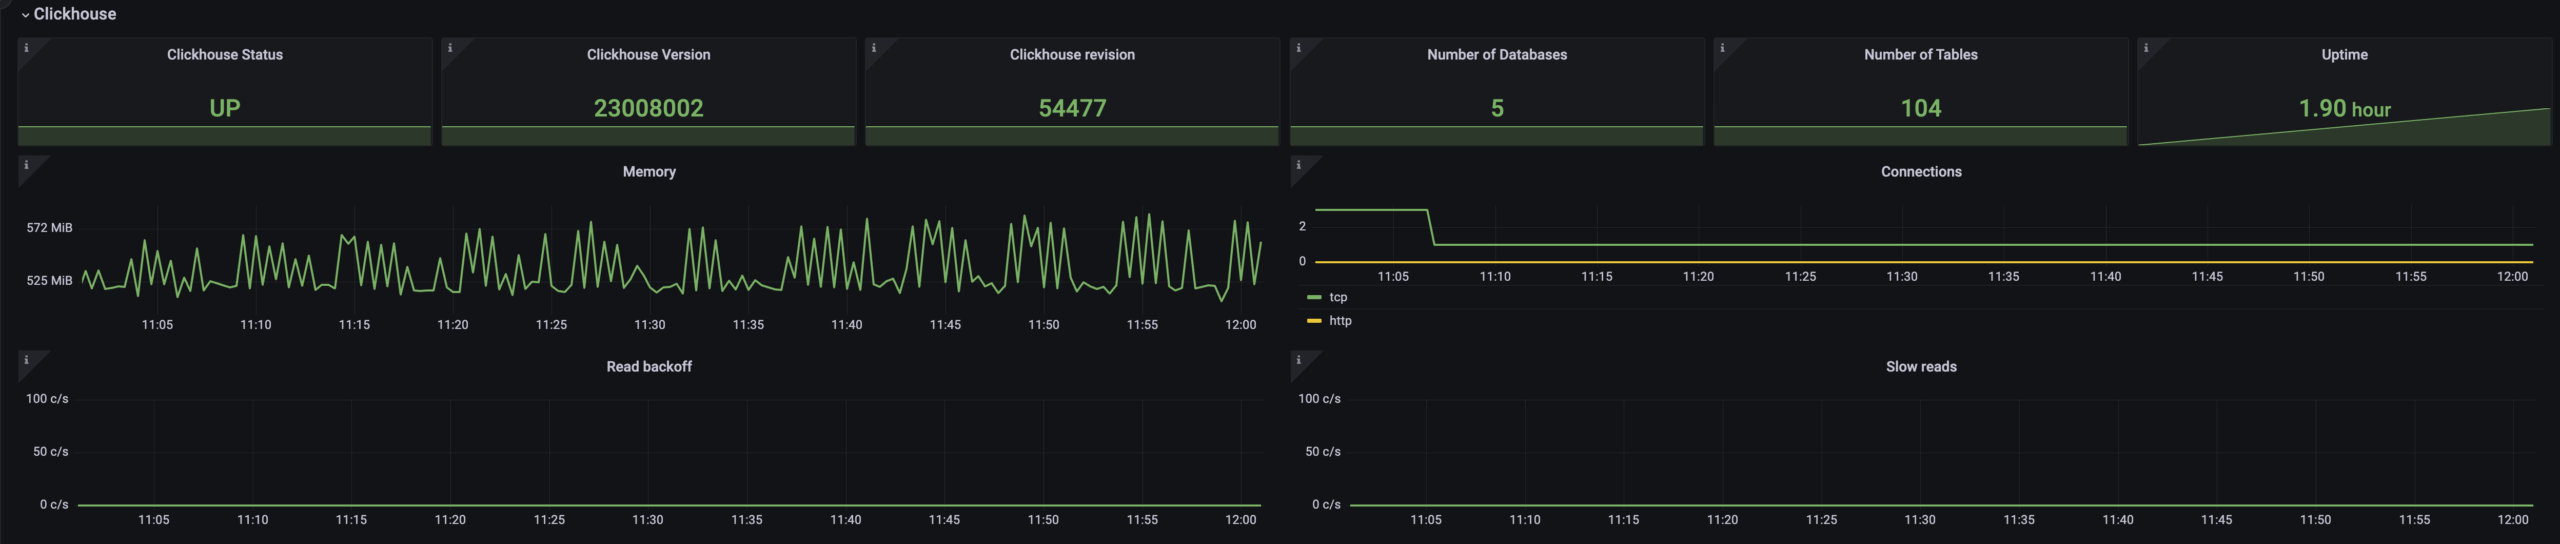Click the Uptime panel title

click(2344, 55)
